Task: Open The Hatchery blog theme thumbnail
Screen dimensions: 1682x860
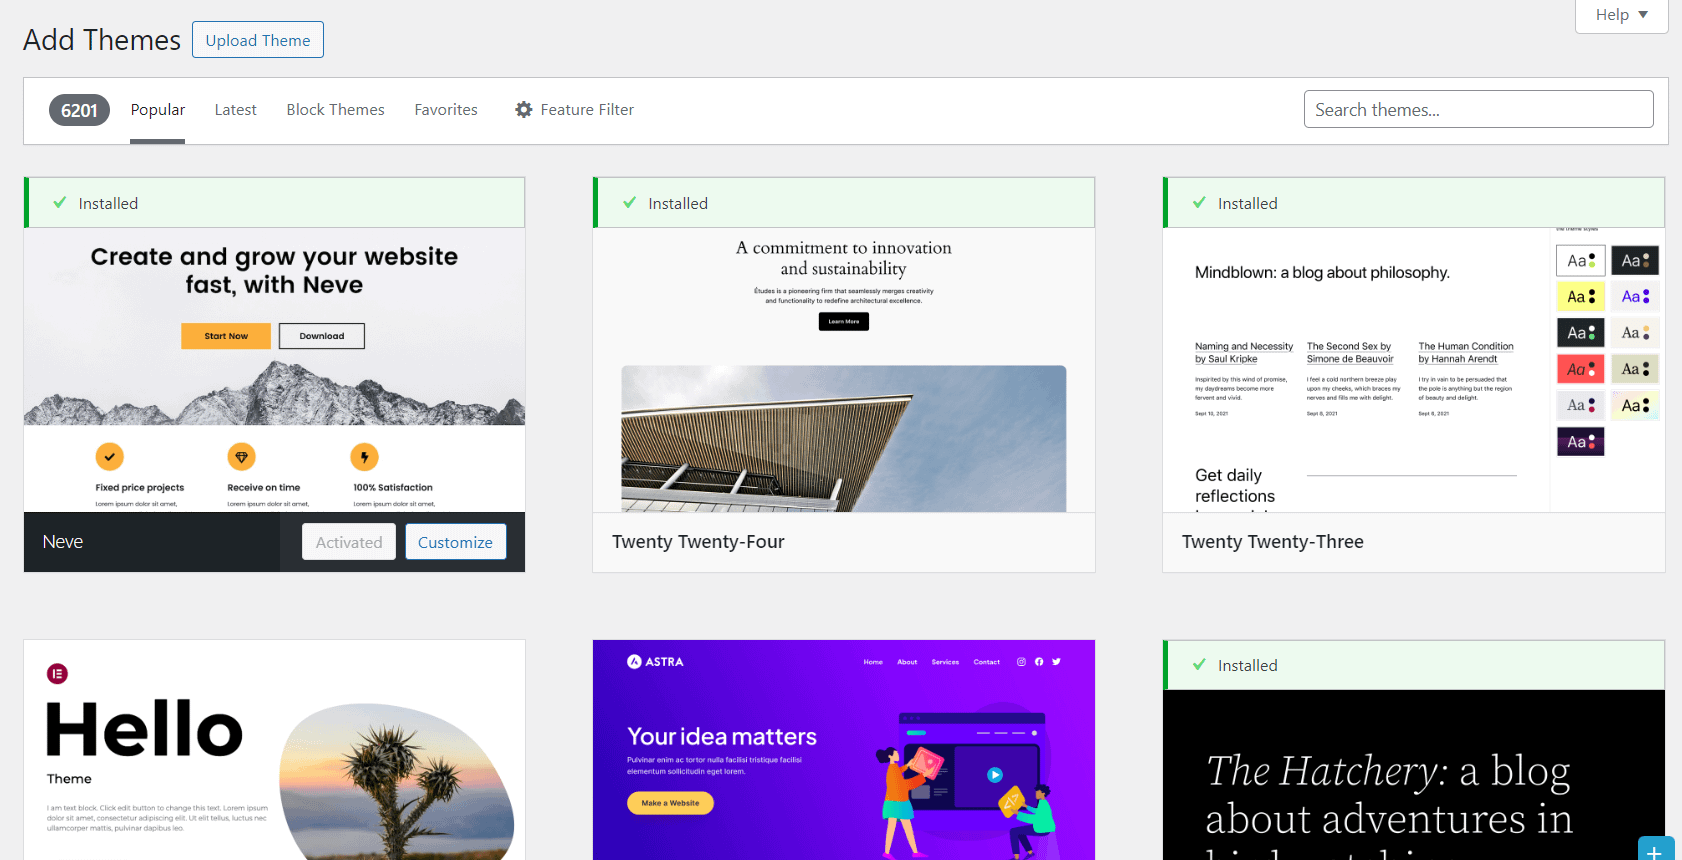Action: [1414, 775]
